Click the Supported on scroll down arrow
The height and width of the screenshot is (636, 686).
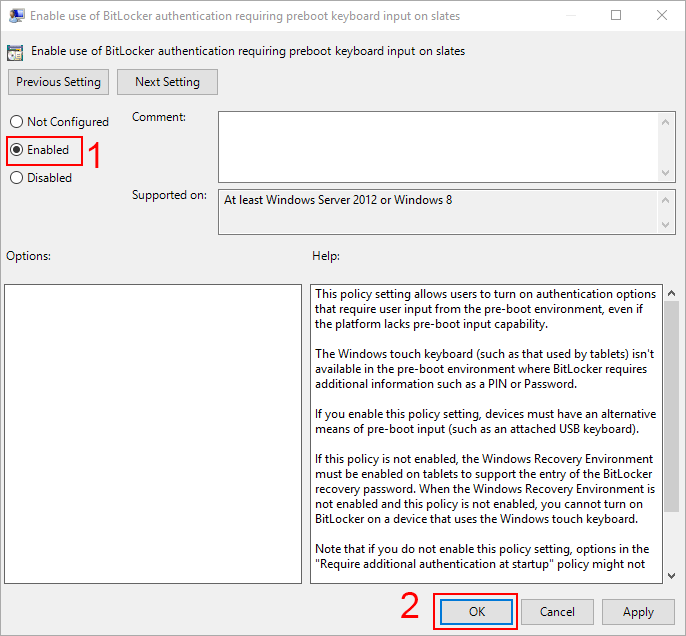pyautogui.click(x=665, y=224)
